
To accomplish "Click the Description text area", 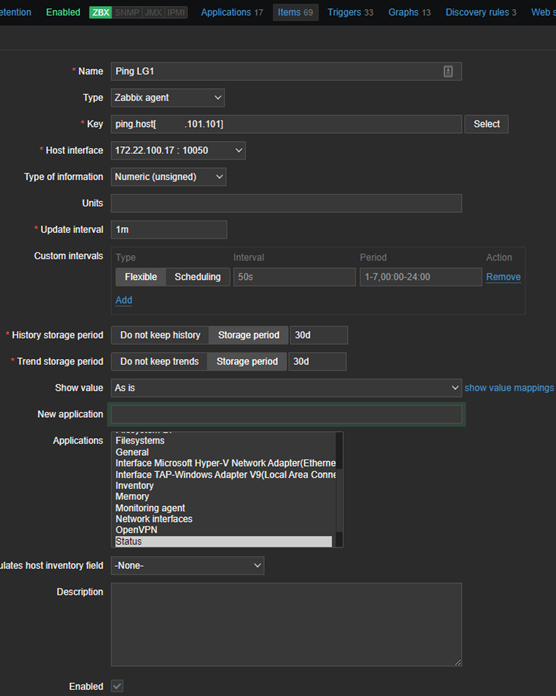I will 286,625.
